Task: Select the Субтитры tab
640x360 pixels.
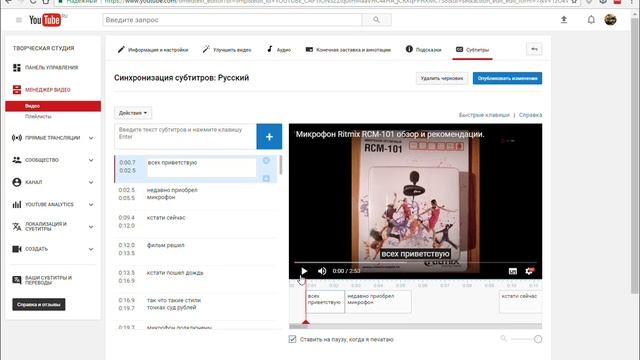Action: (x=472, y=50)
